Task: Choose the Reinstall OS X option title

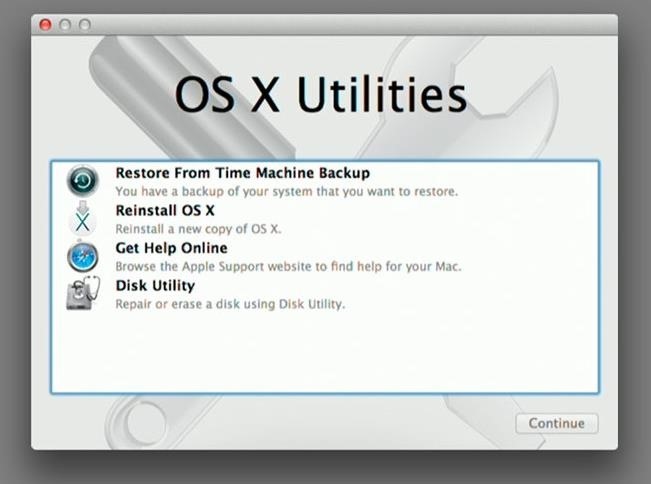Action: [x=165, y=211]
